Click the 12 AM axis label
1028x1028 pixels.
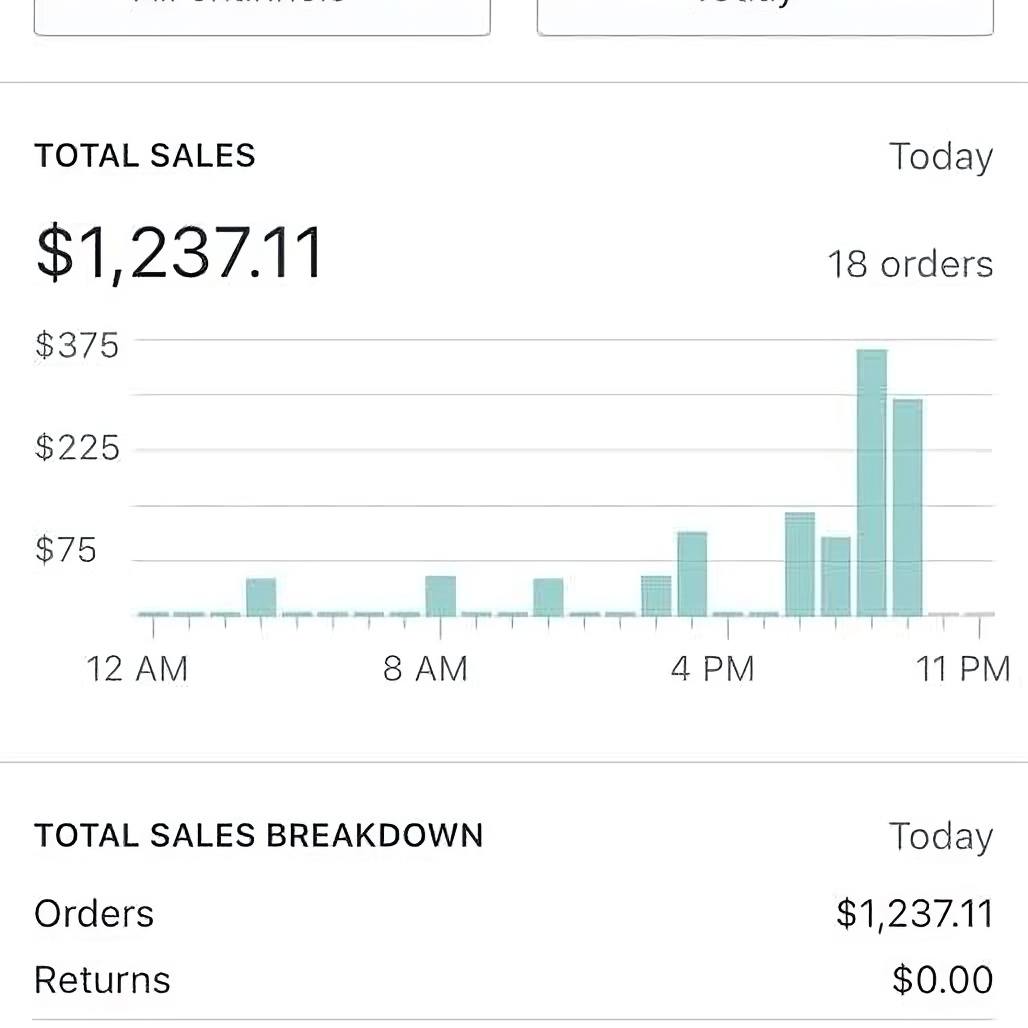click(137, 669)
